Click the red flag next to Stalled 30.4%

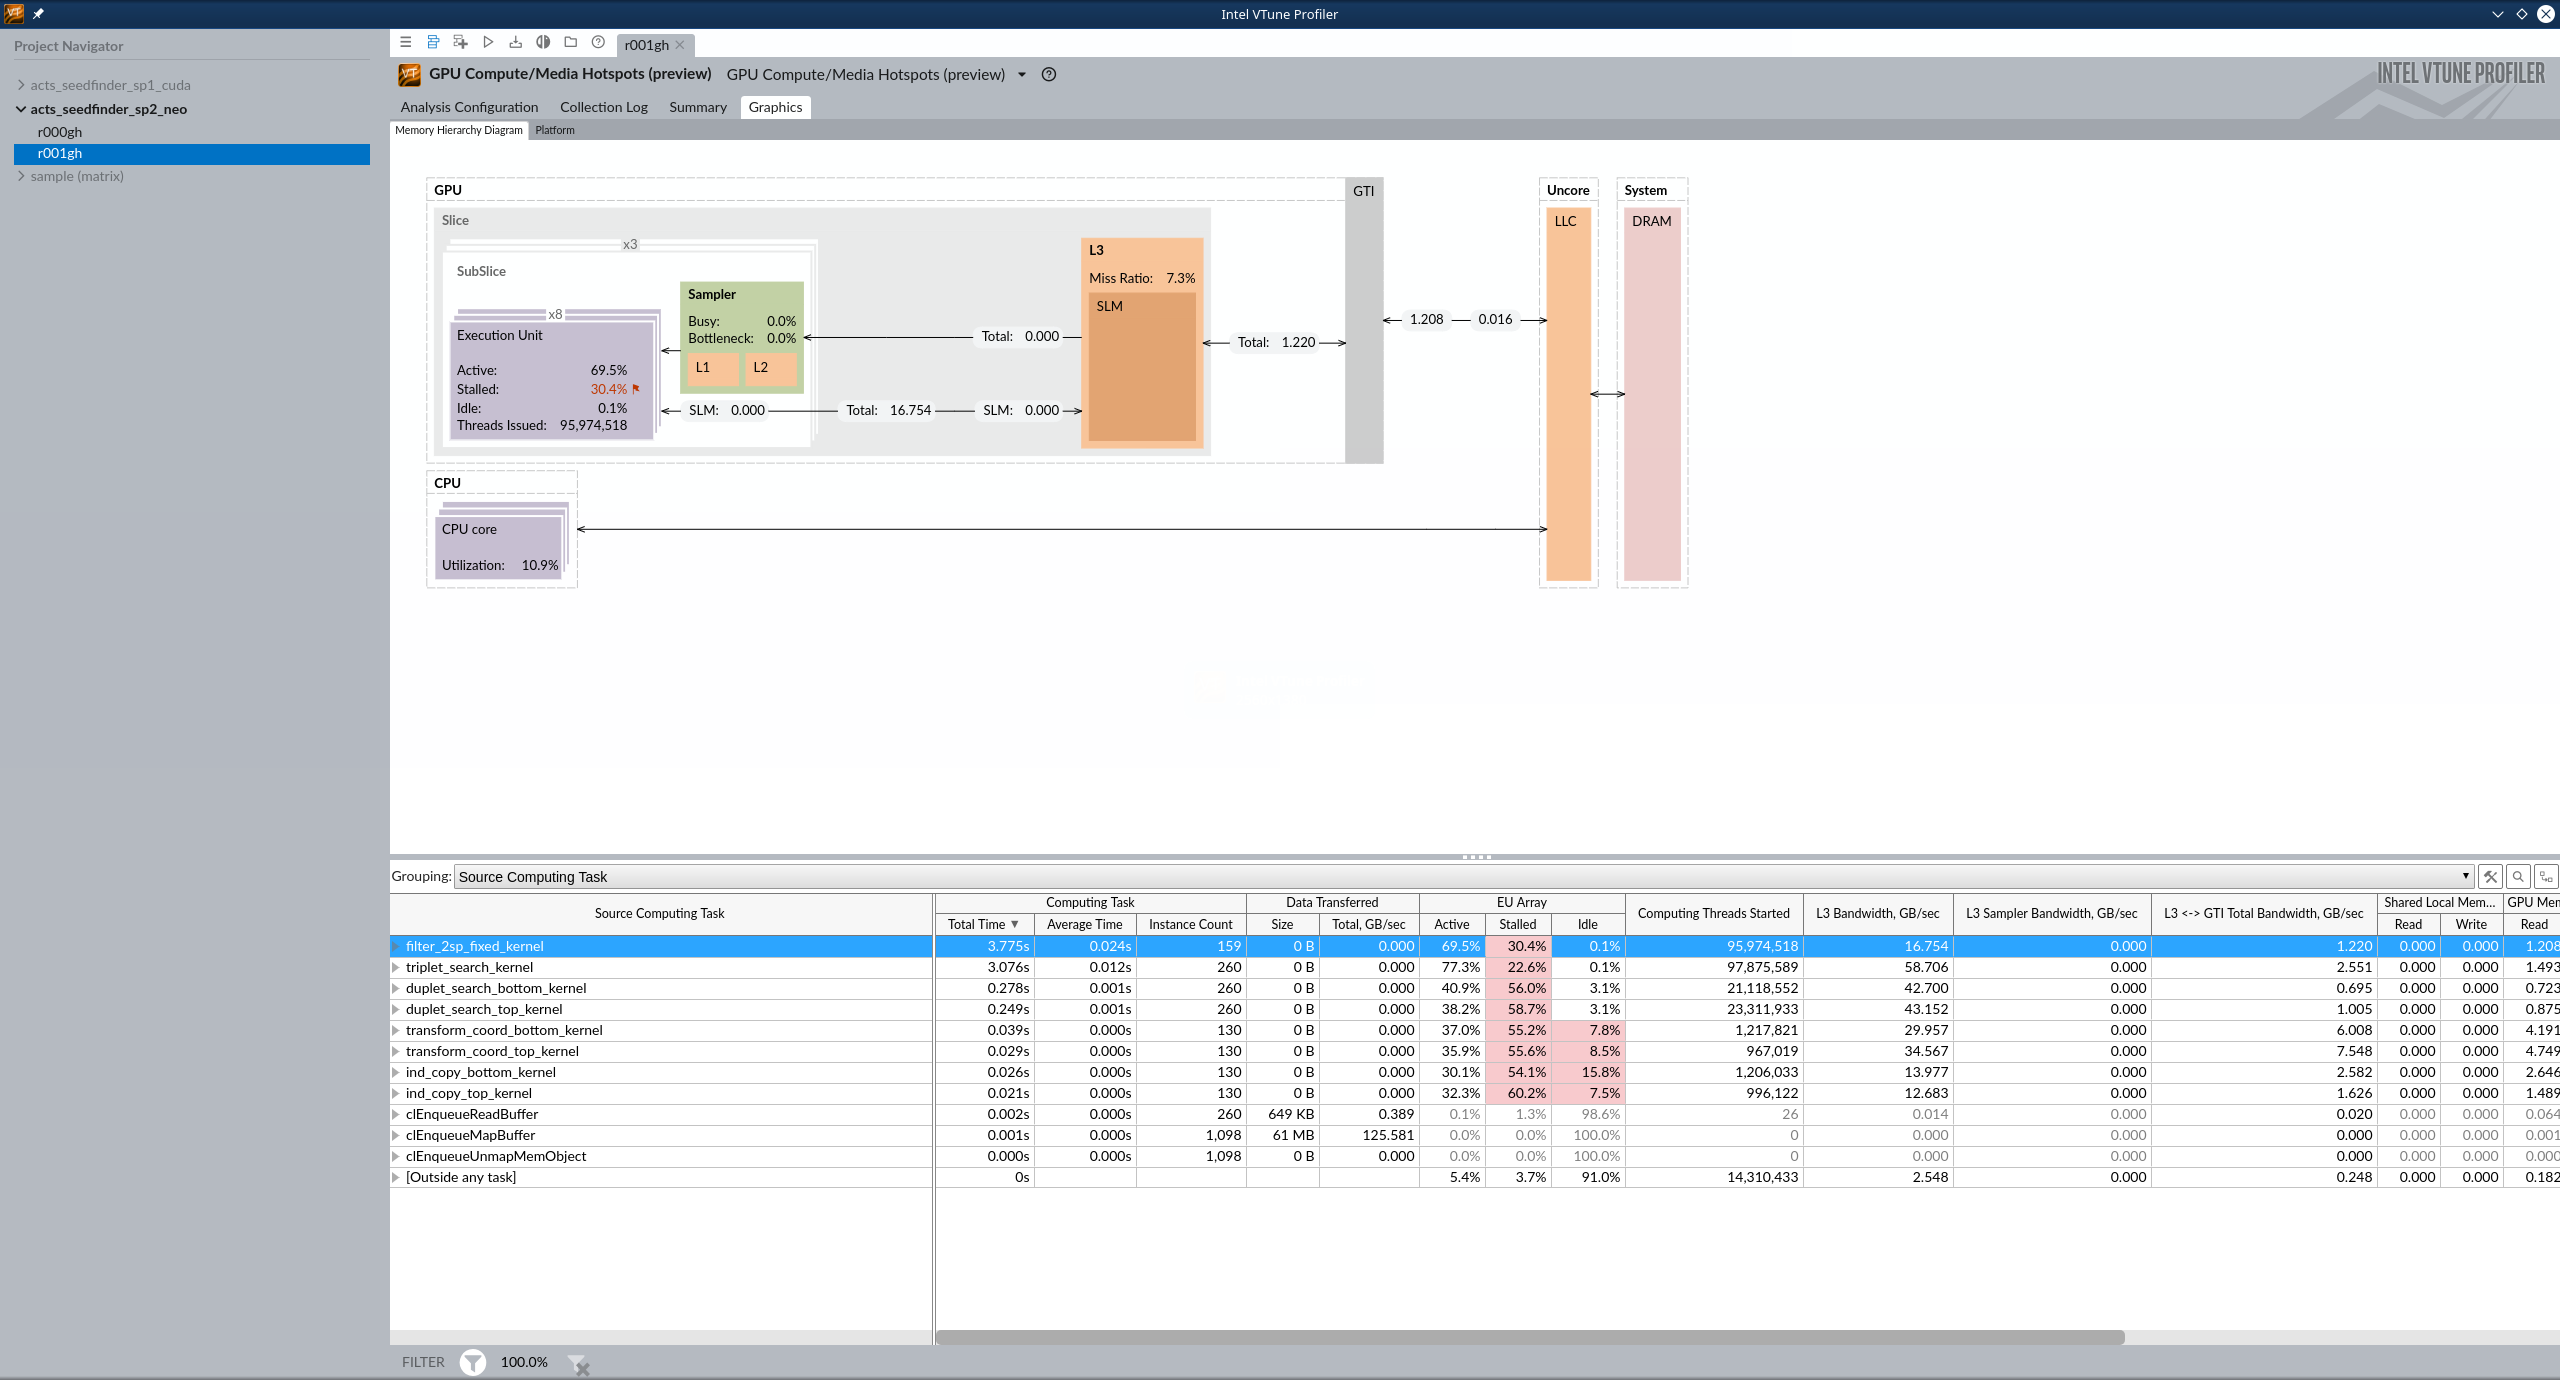pos(635,389)
